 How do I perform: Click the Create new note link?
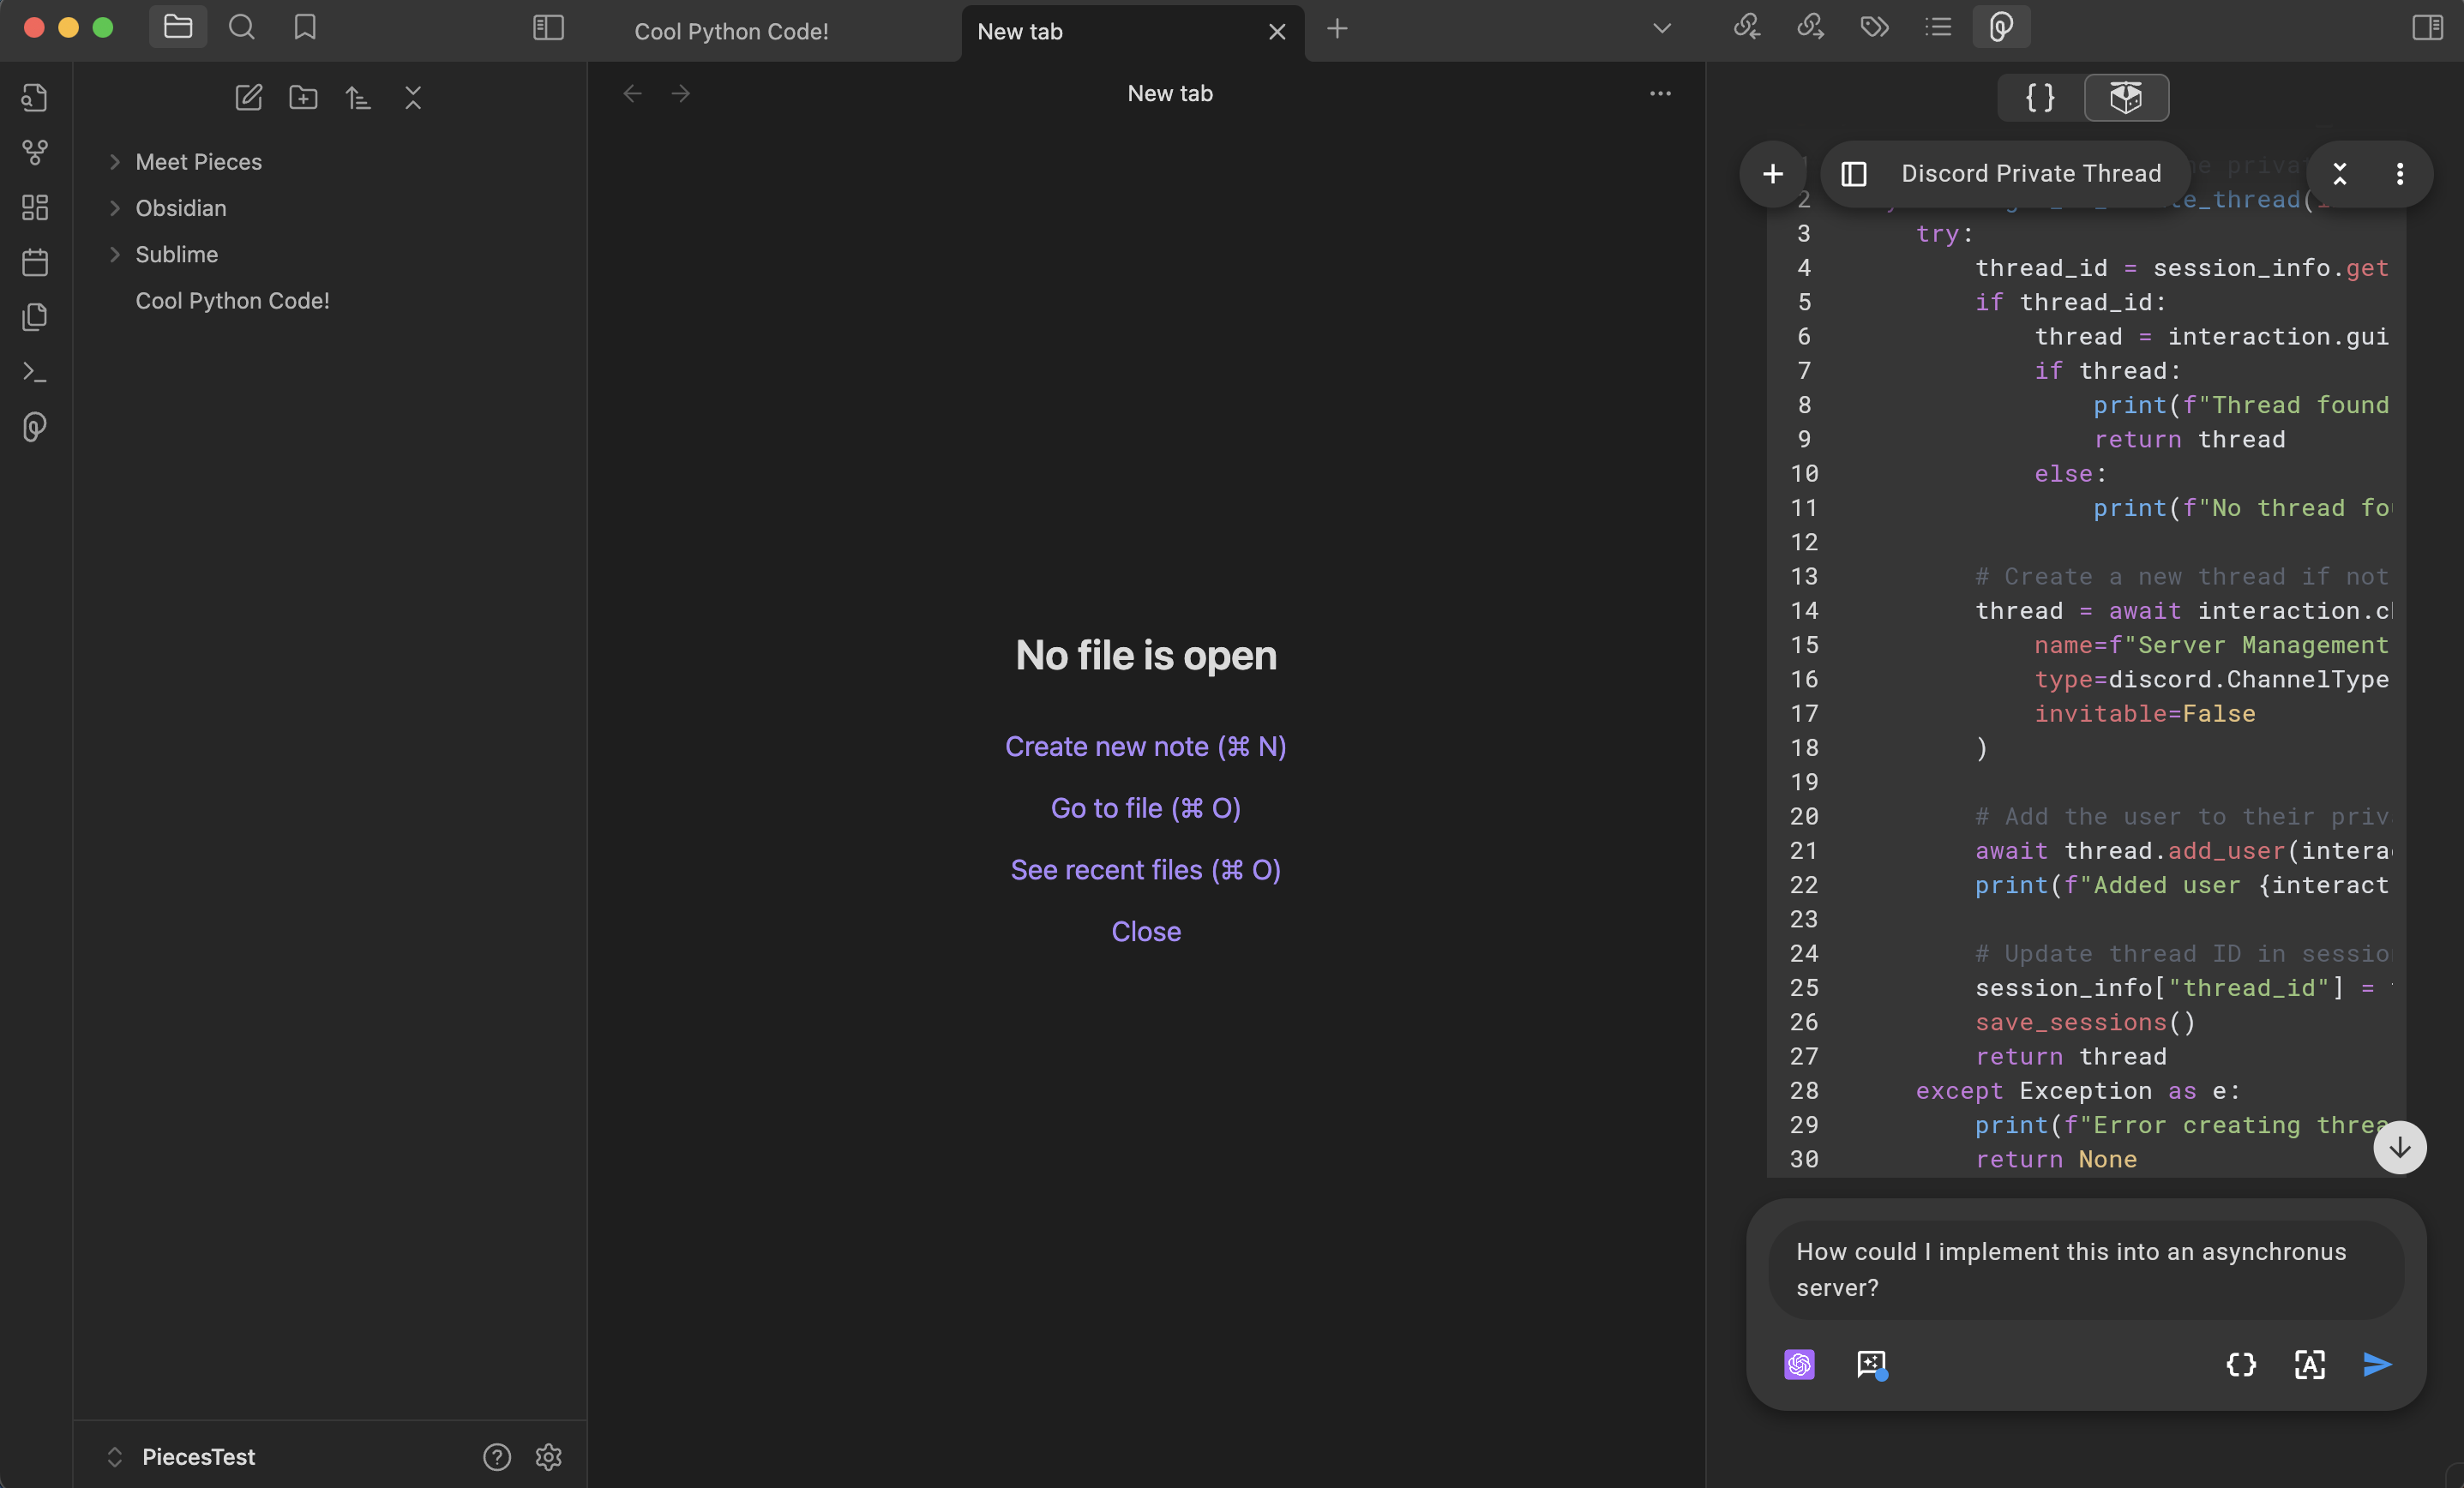1146,746
